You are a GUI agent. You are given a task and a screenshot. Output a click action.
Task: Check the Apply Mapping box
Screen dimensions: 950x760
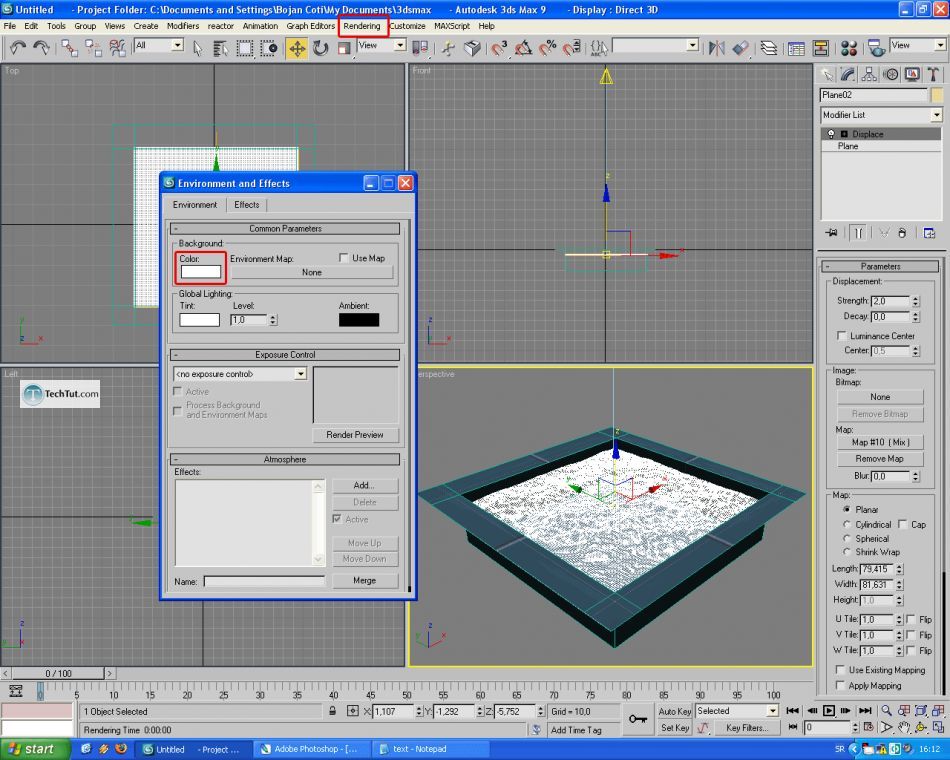click(x=840, y=685)
